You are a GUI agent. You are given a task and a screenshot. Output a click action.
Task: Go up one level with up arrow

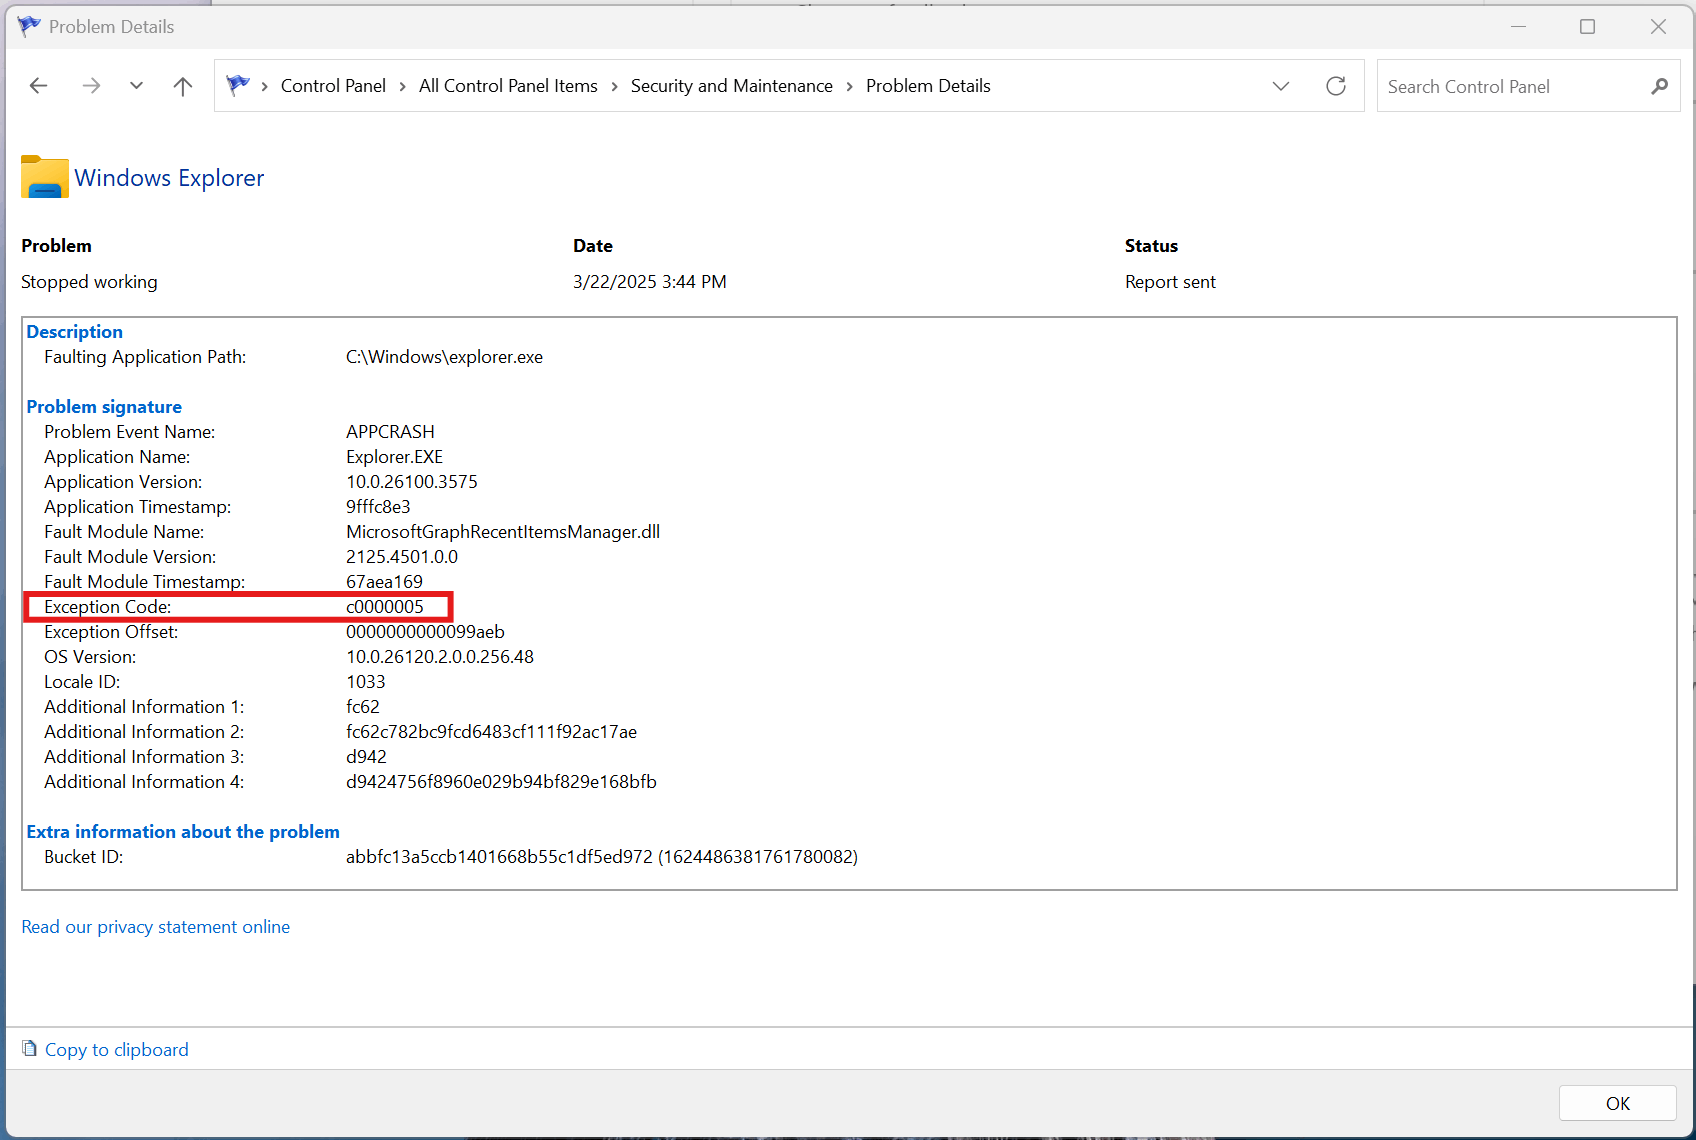tap(182, 86)
